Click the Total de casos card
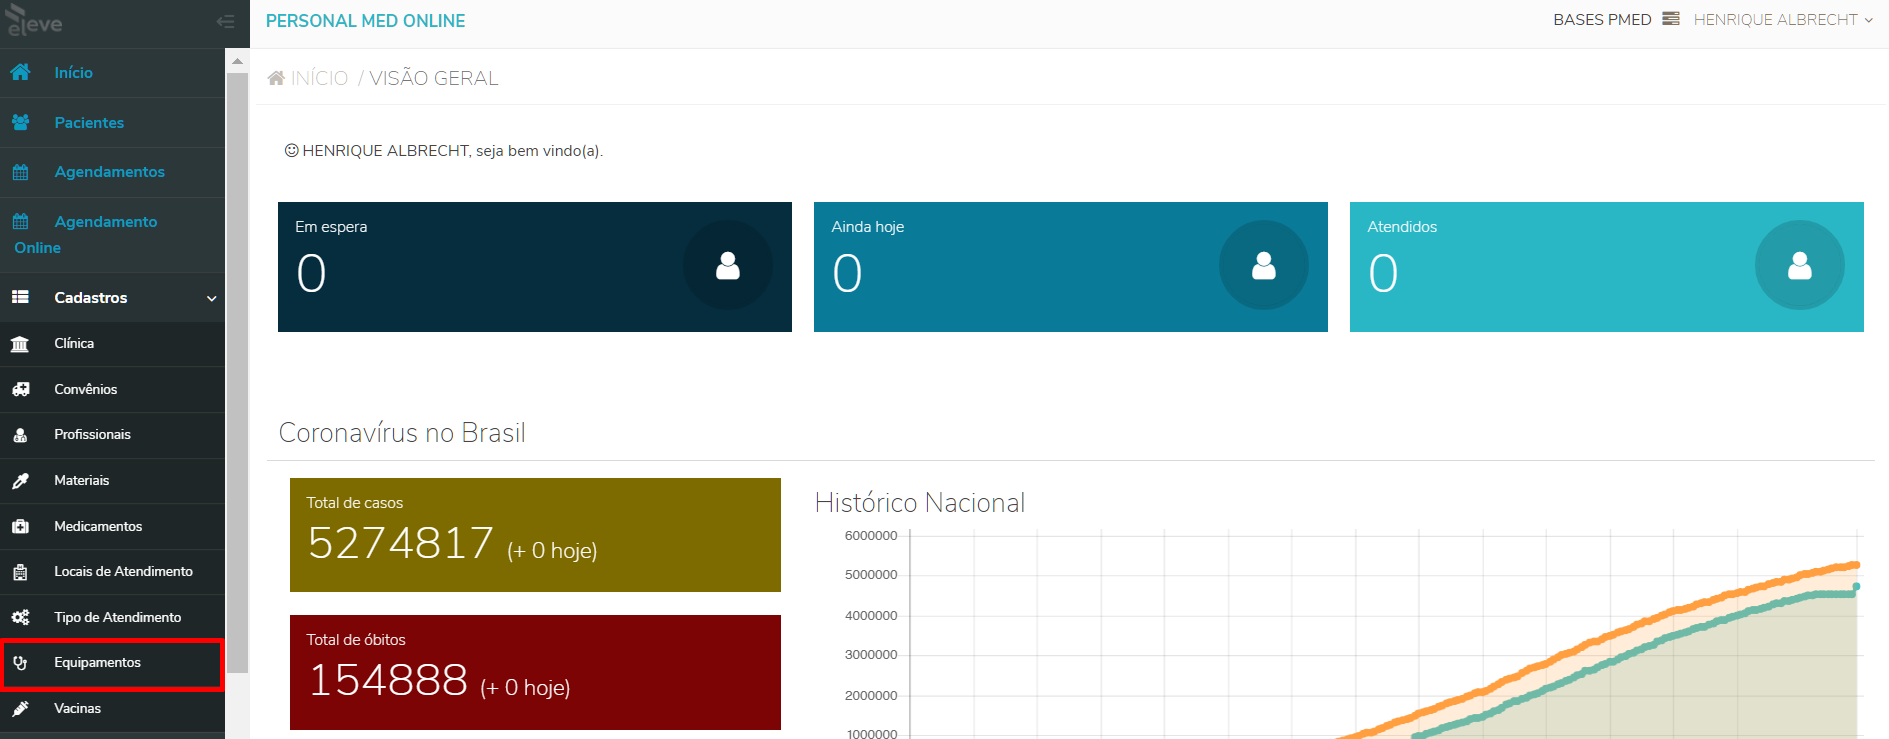The height and width of the screenshot is (739, 1889). coord(535,535)
